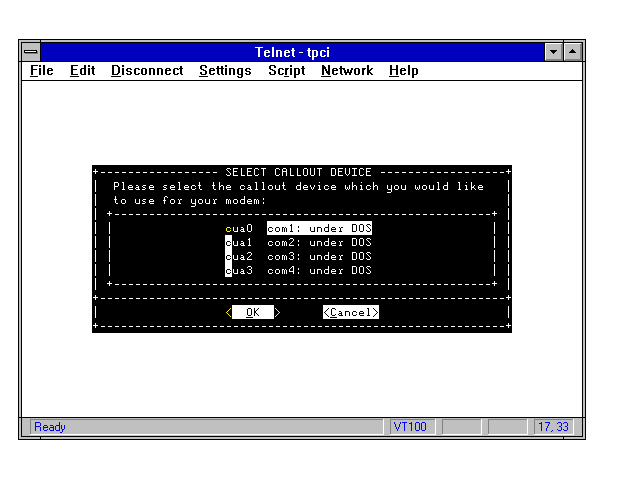Open the Telnet window control menu box

pos(31,51)
